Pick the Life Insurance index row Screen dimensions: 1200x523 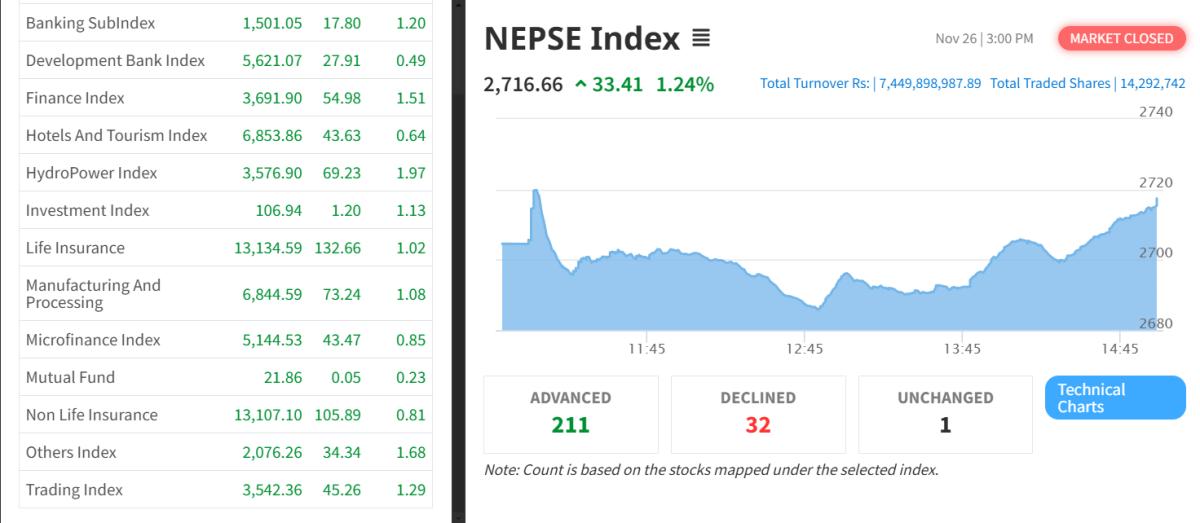point(75,248)
